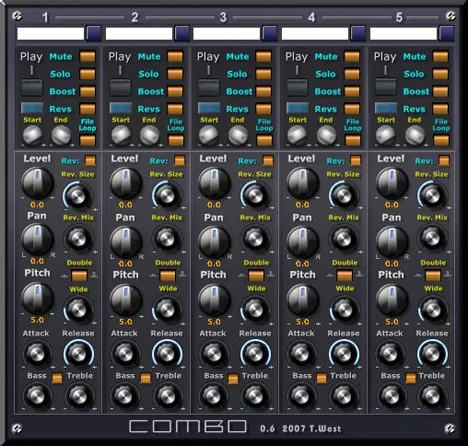This screenshot has height=446, width=468.
Task: Click the Pan knob in channel 3
Action: click(x=214, y=242)
